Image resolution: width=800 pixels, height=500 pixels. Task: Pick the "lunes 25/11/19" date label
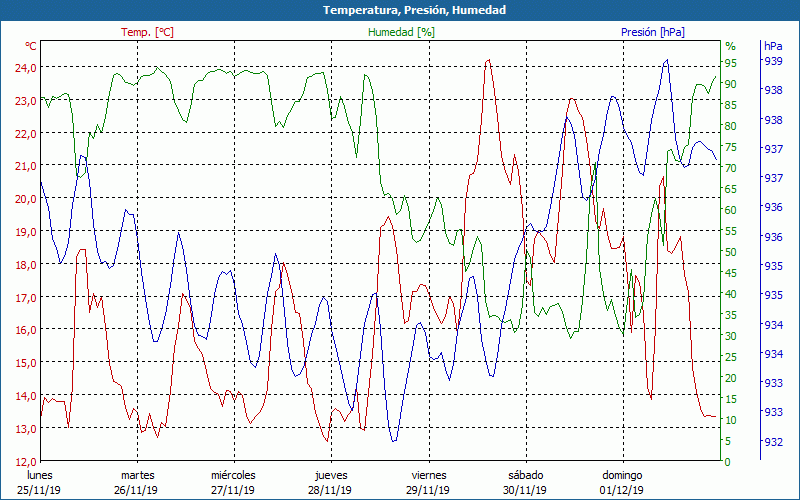40,482
